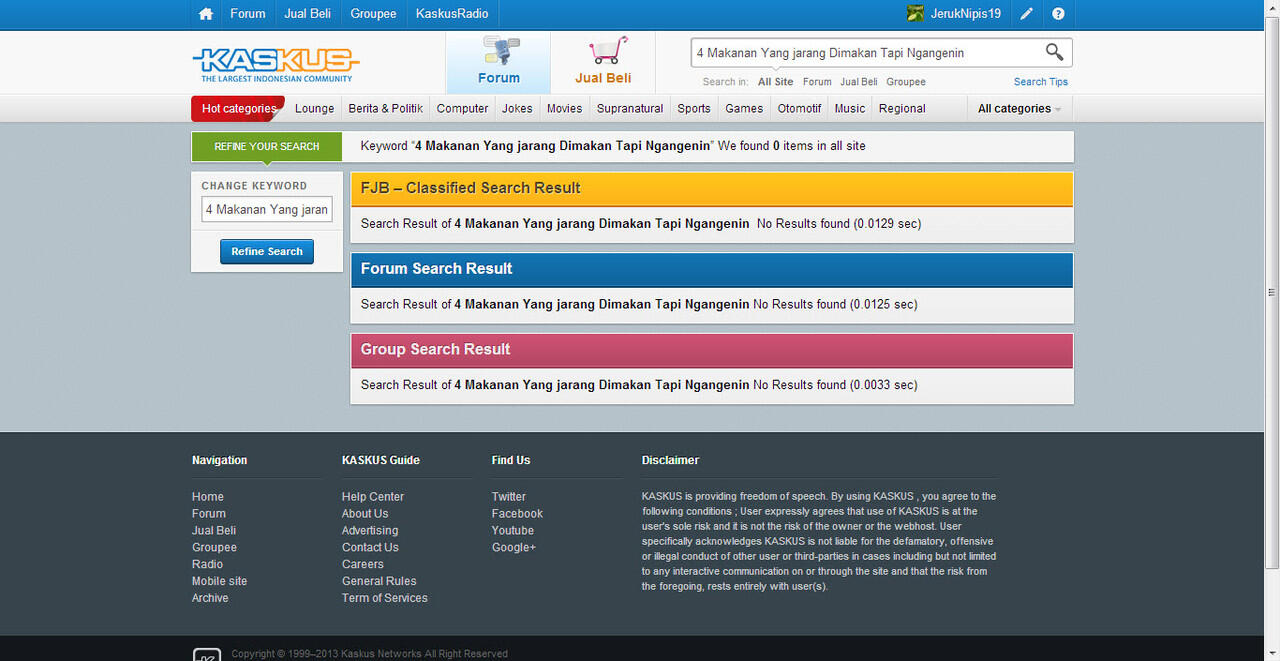
Task: Select 'Jual Beli' search scope option
Action: [x=858, y=82]
